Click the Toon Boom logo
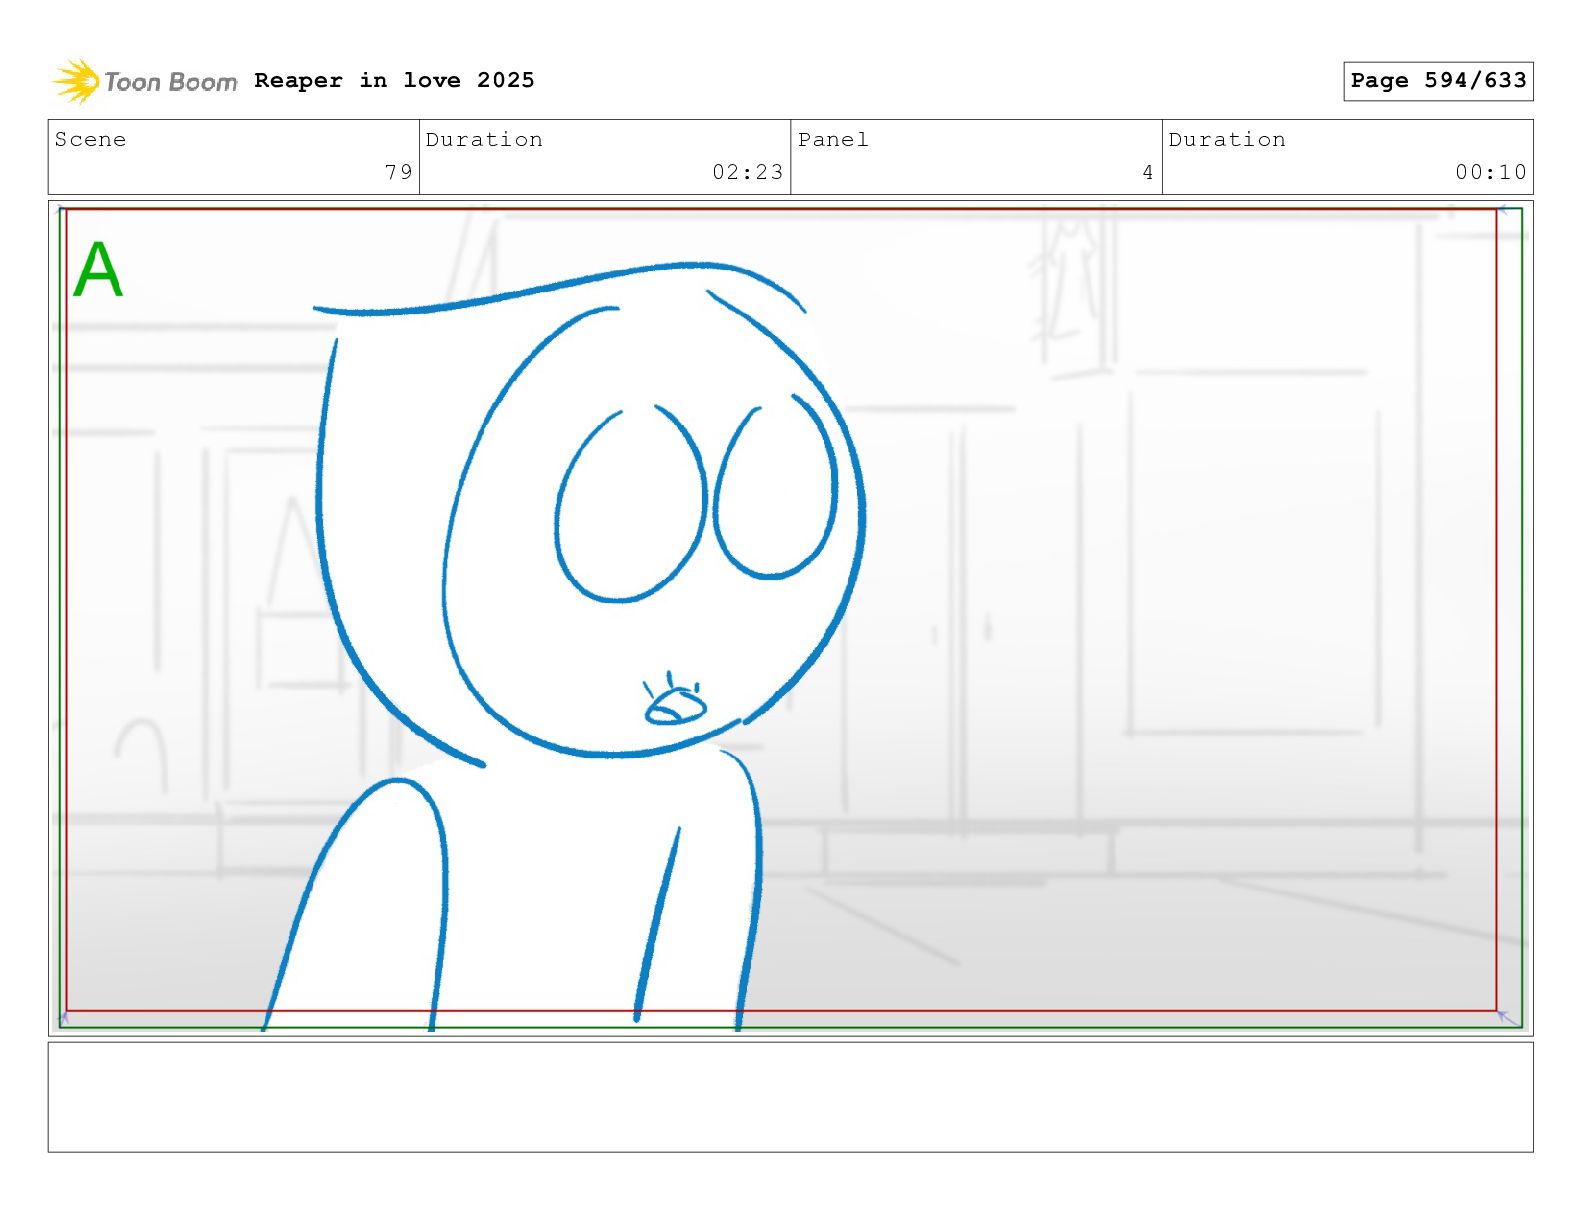Screen dimensions: 1584x1224 coord(145,81)
